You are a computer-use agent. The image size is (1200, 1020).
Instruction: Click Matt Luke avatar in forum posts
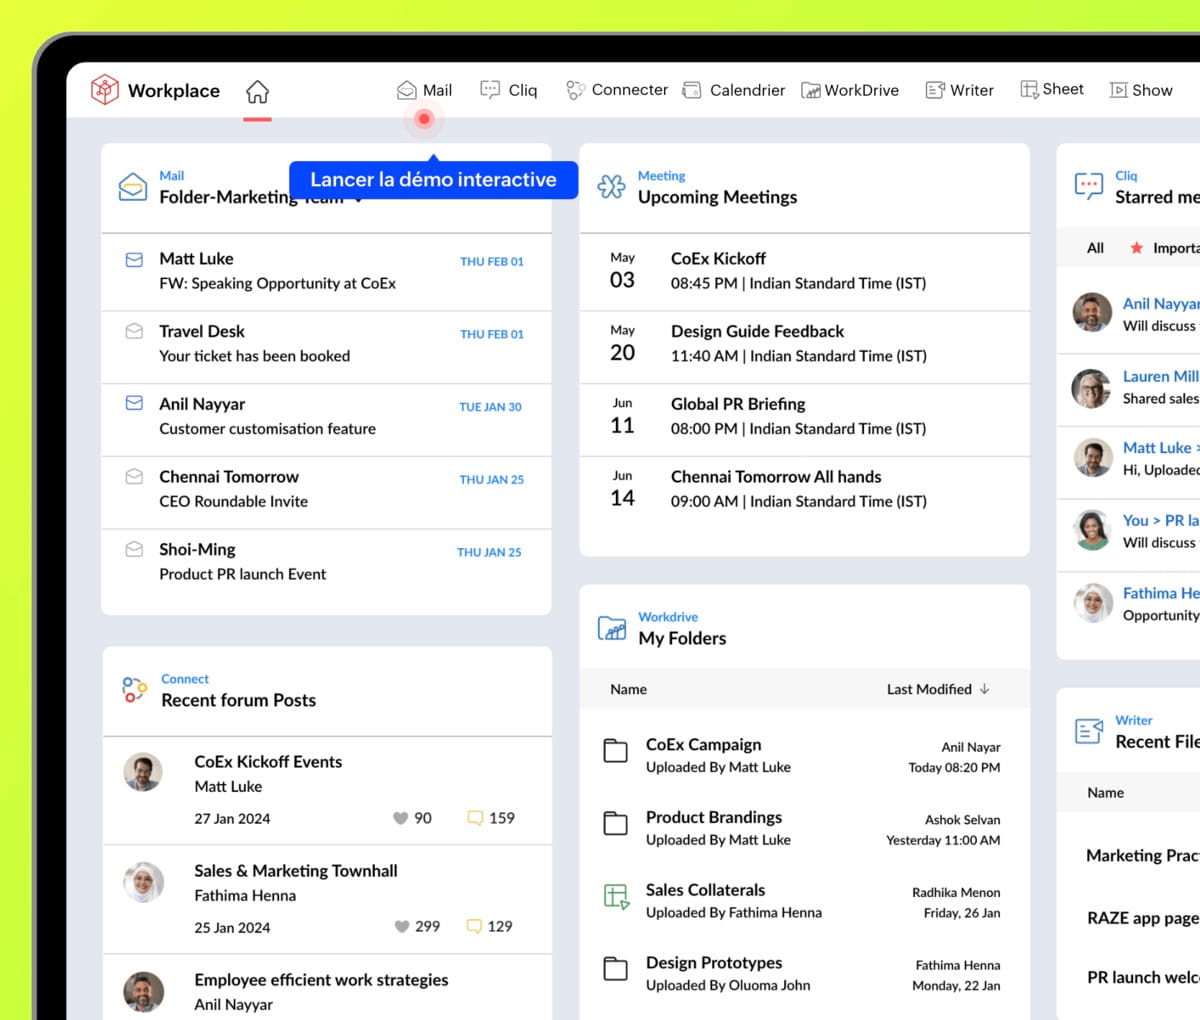[x=143, y=773]
